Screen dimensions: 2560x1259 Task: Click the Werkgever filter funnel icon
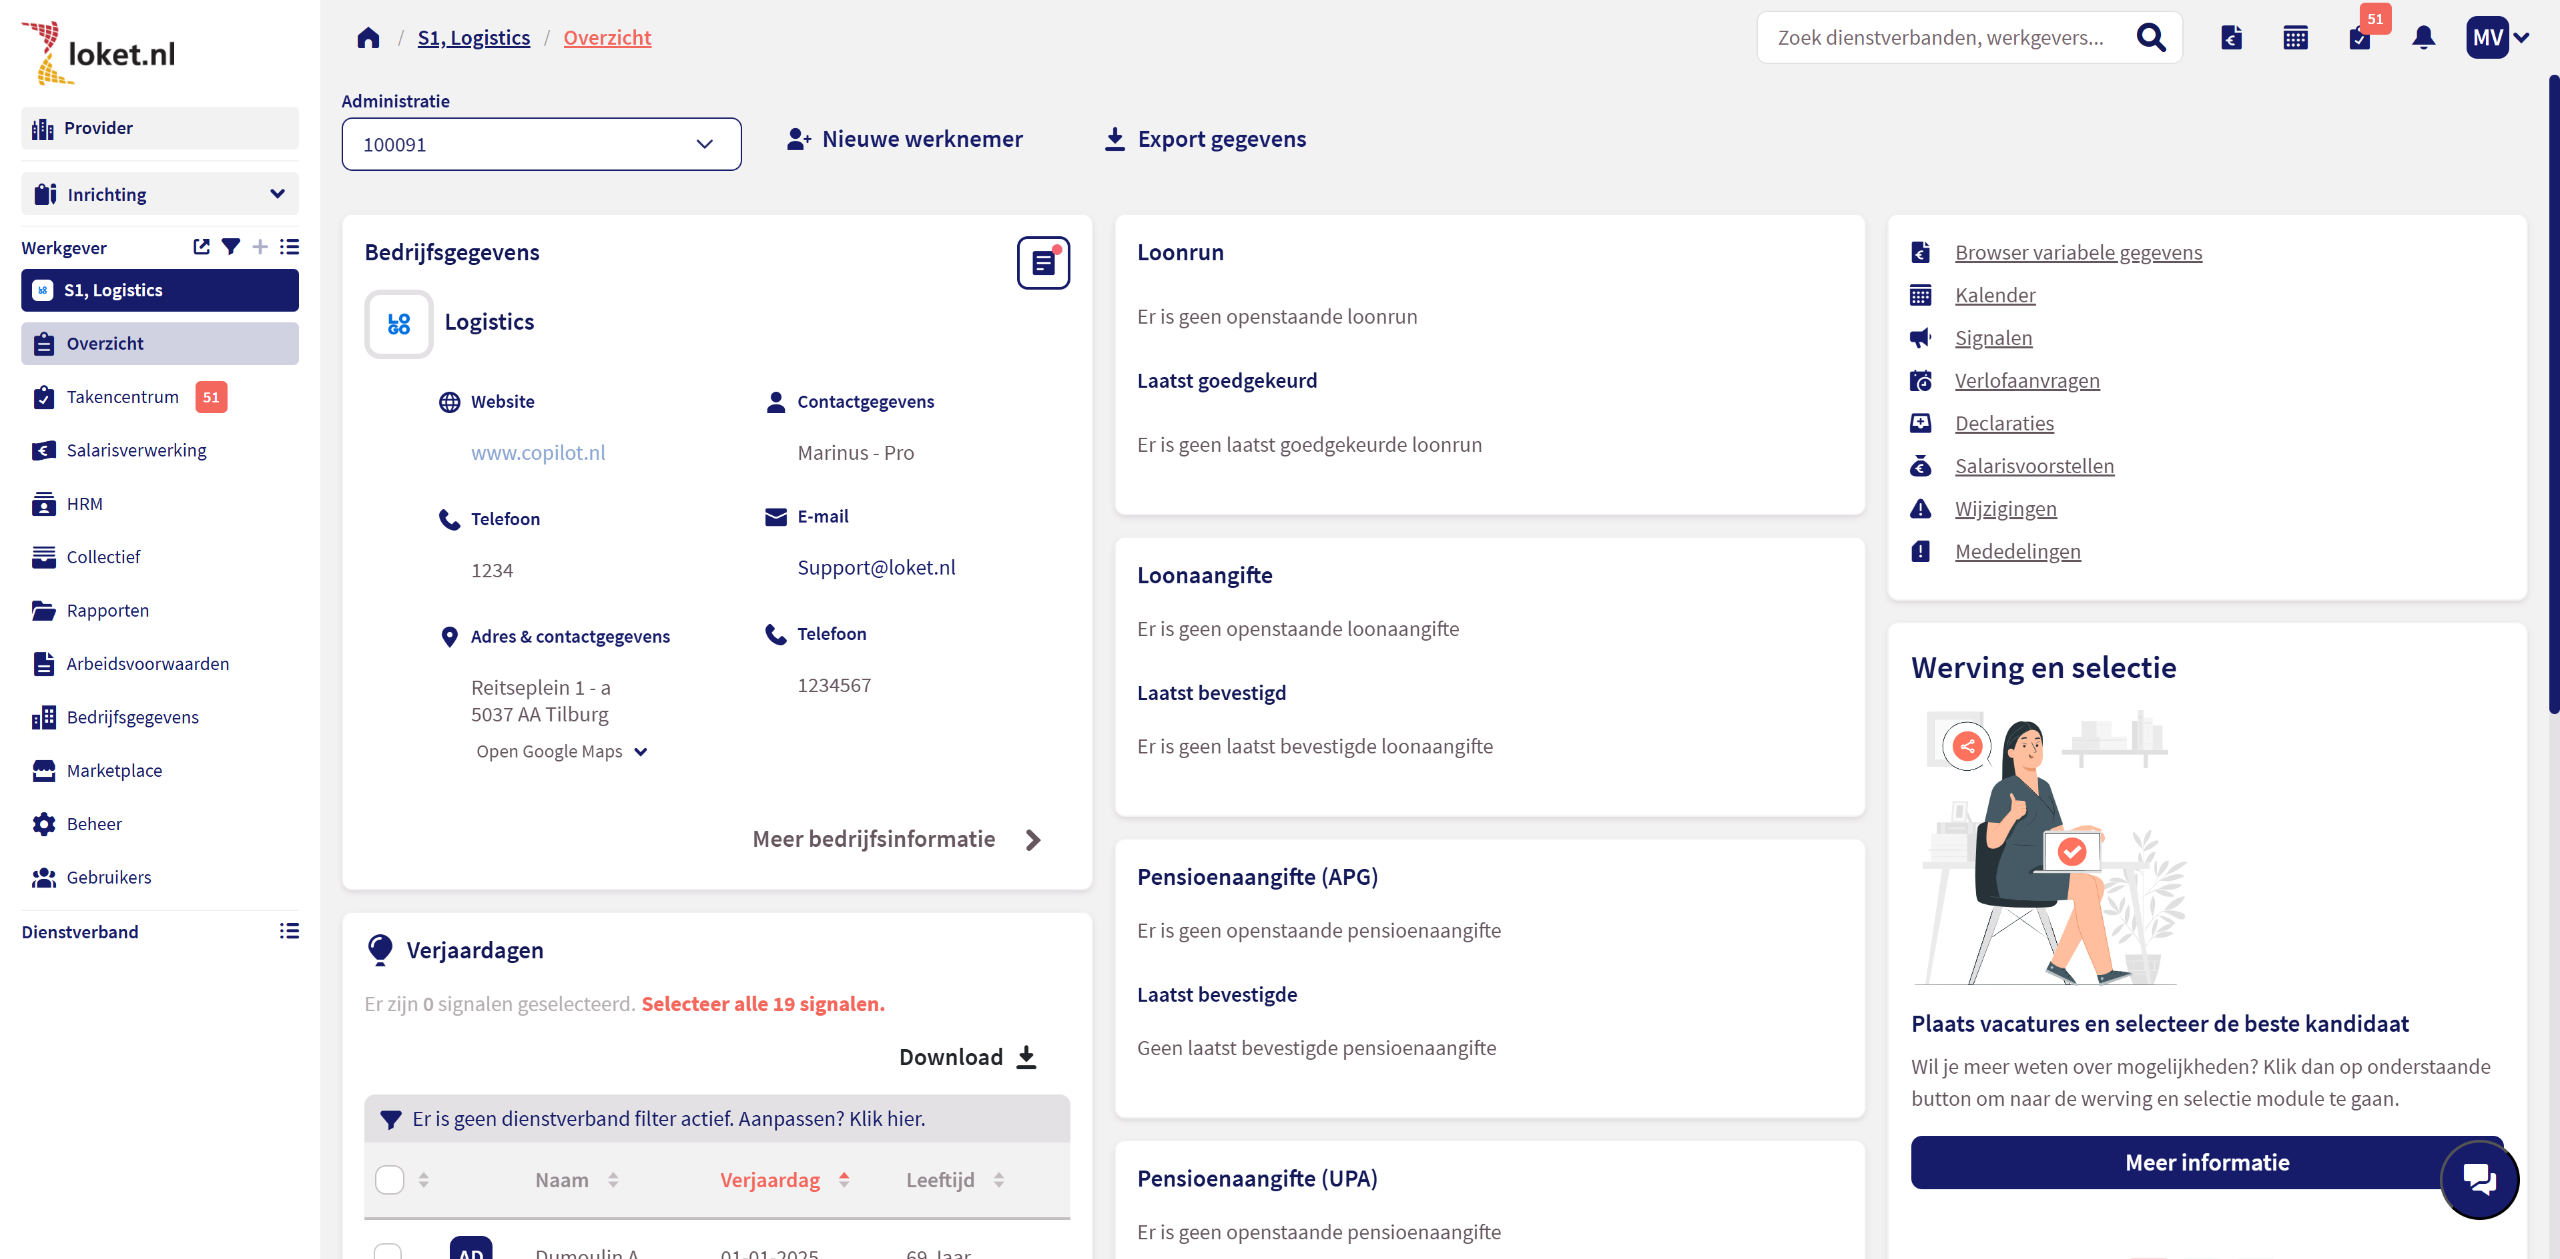(231, 247)
